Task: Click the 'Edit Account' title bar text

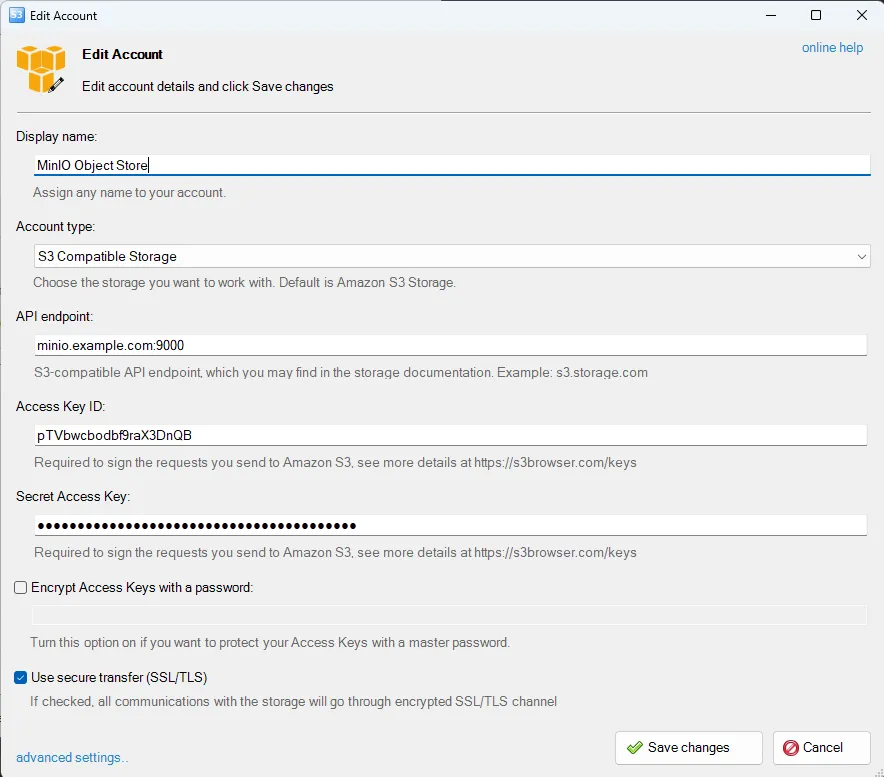Action: [x=63, y=16]
